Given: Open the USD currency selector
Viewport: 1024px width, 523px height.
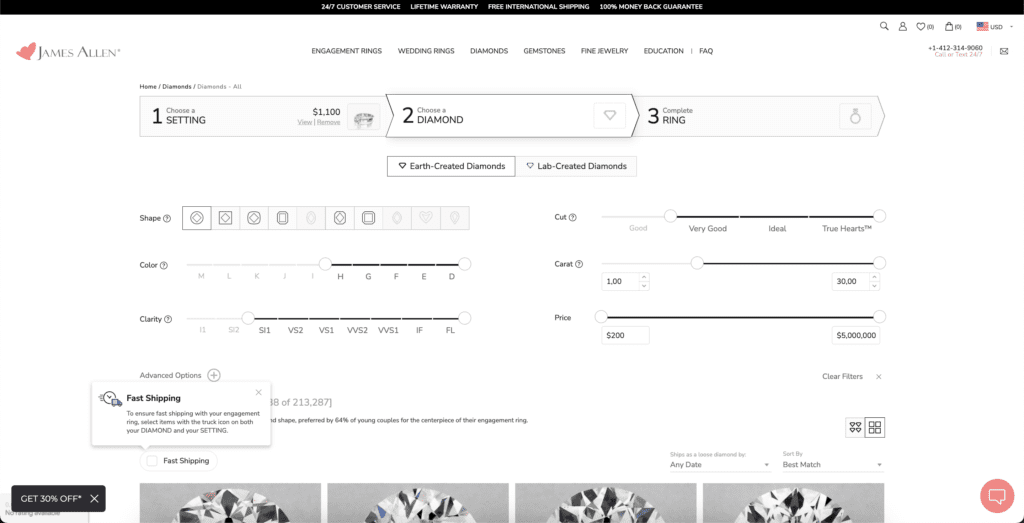Looking at the screenshot, I should pos(993,27).
